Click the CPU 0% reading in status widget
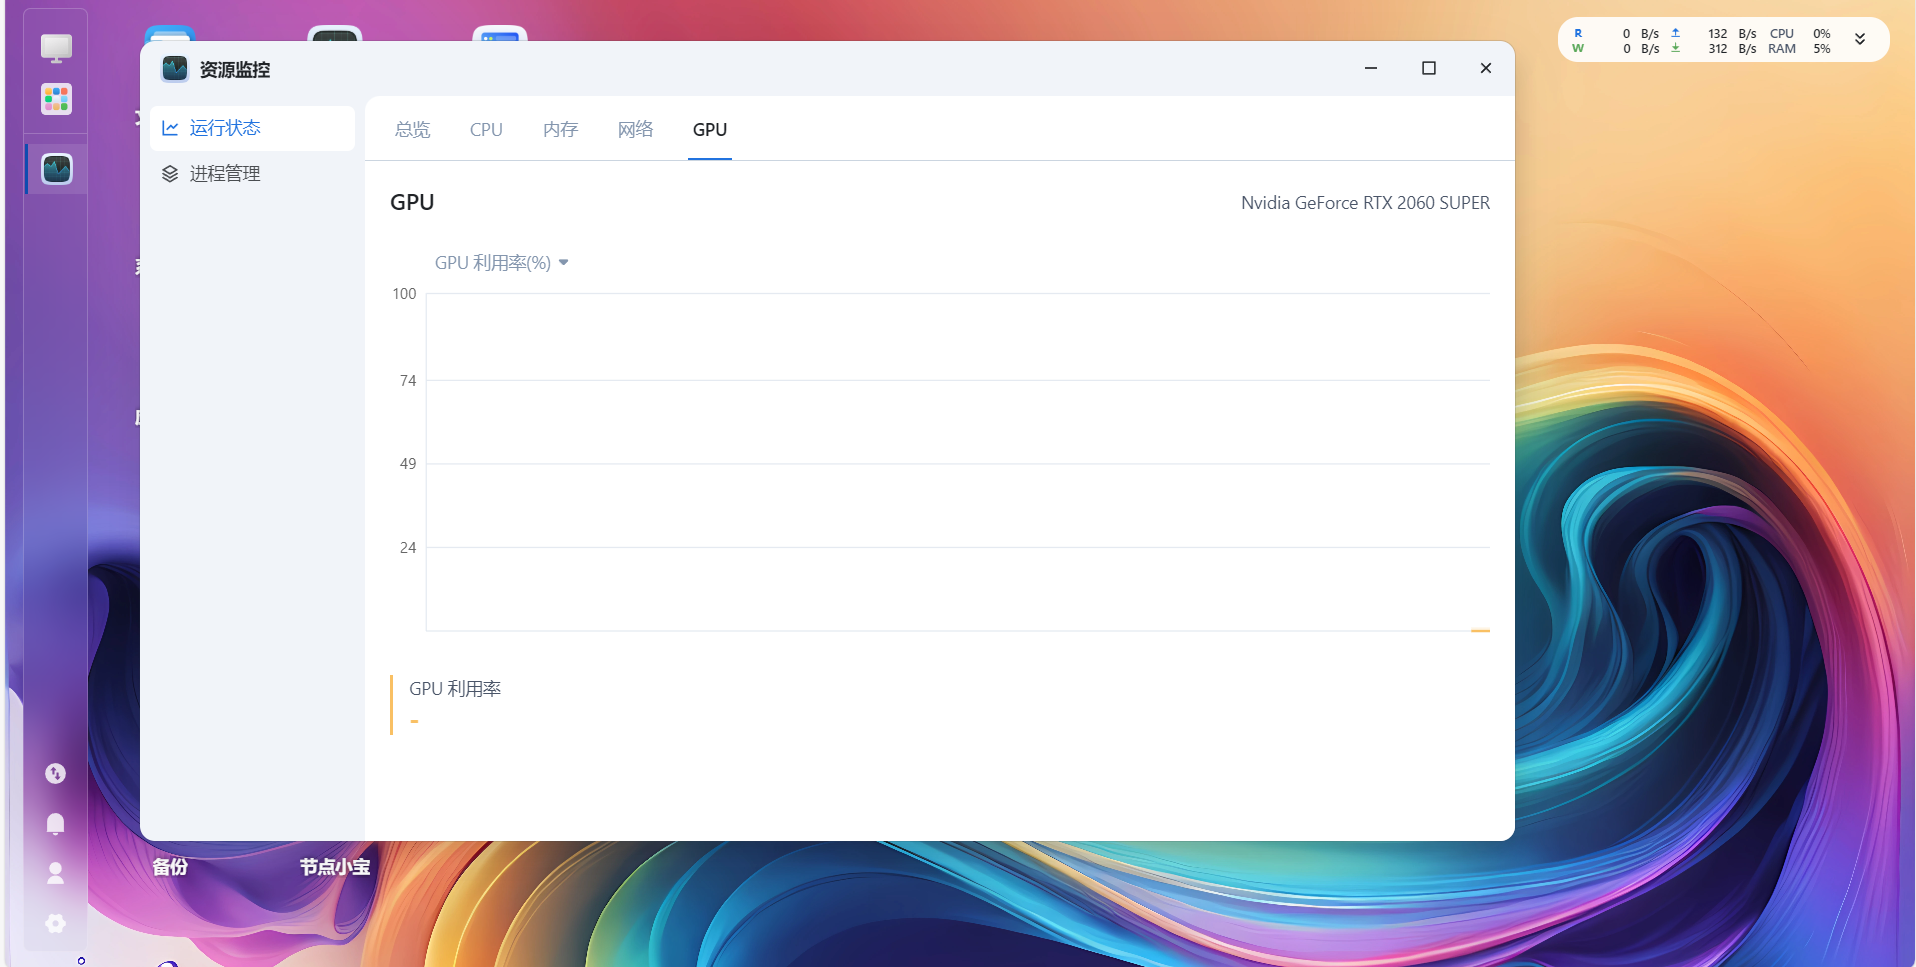 click(x=1800, y=33)
